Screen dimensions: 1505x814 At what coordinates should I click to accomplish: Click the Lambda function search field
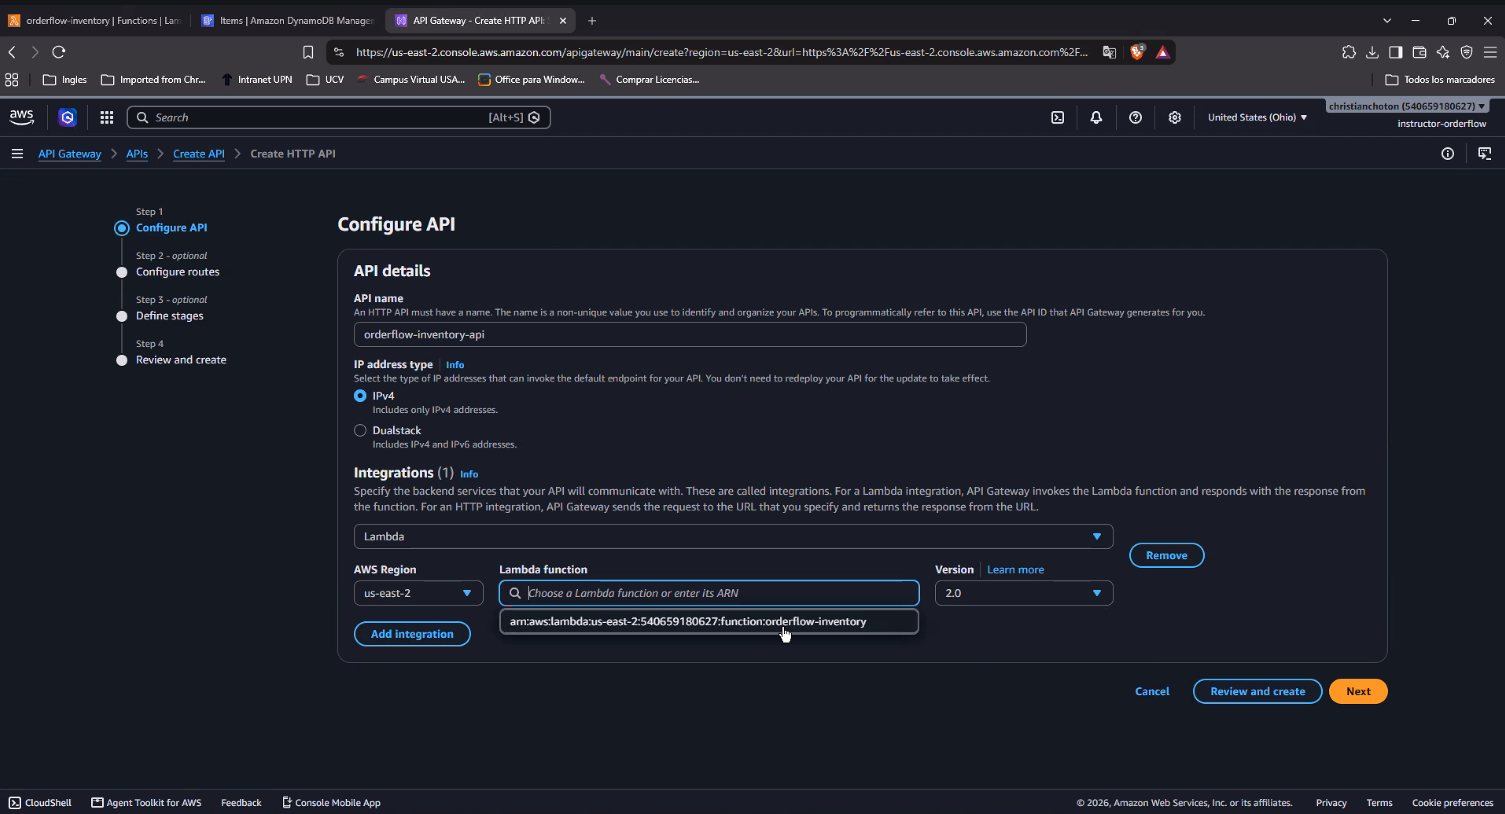[x=709, y=594]
